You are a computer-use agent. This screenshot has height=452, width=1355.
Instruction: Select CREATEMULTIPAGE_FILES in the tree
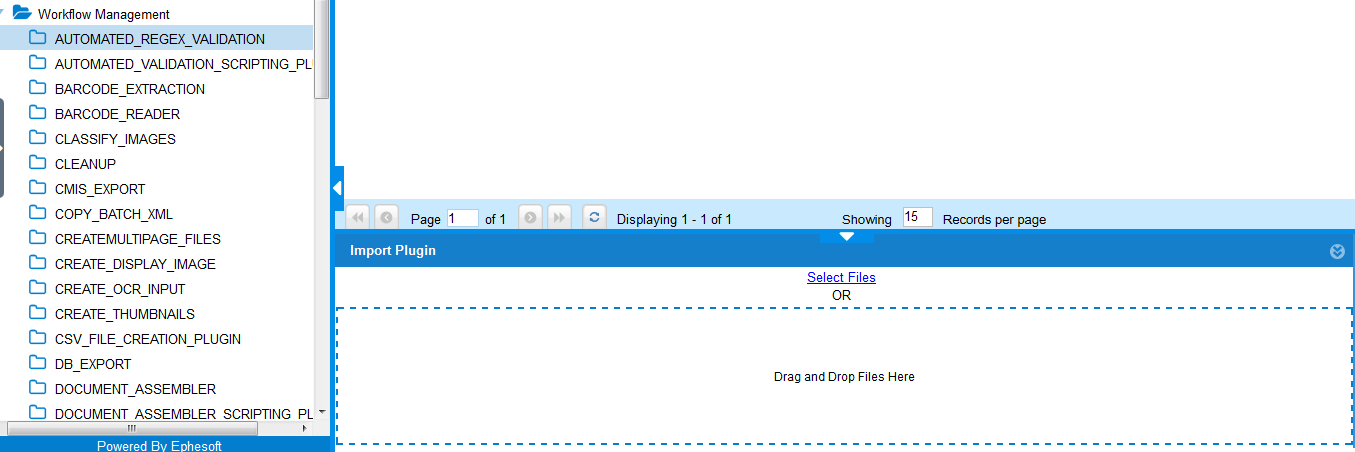[x=157, y=239]
